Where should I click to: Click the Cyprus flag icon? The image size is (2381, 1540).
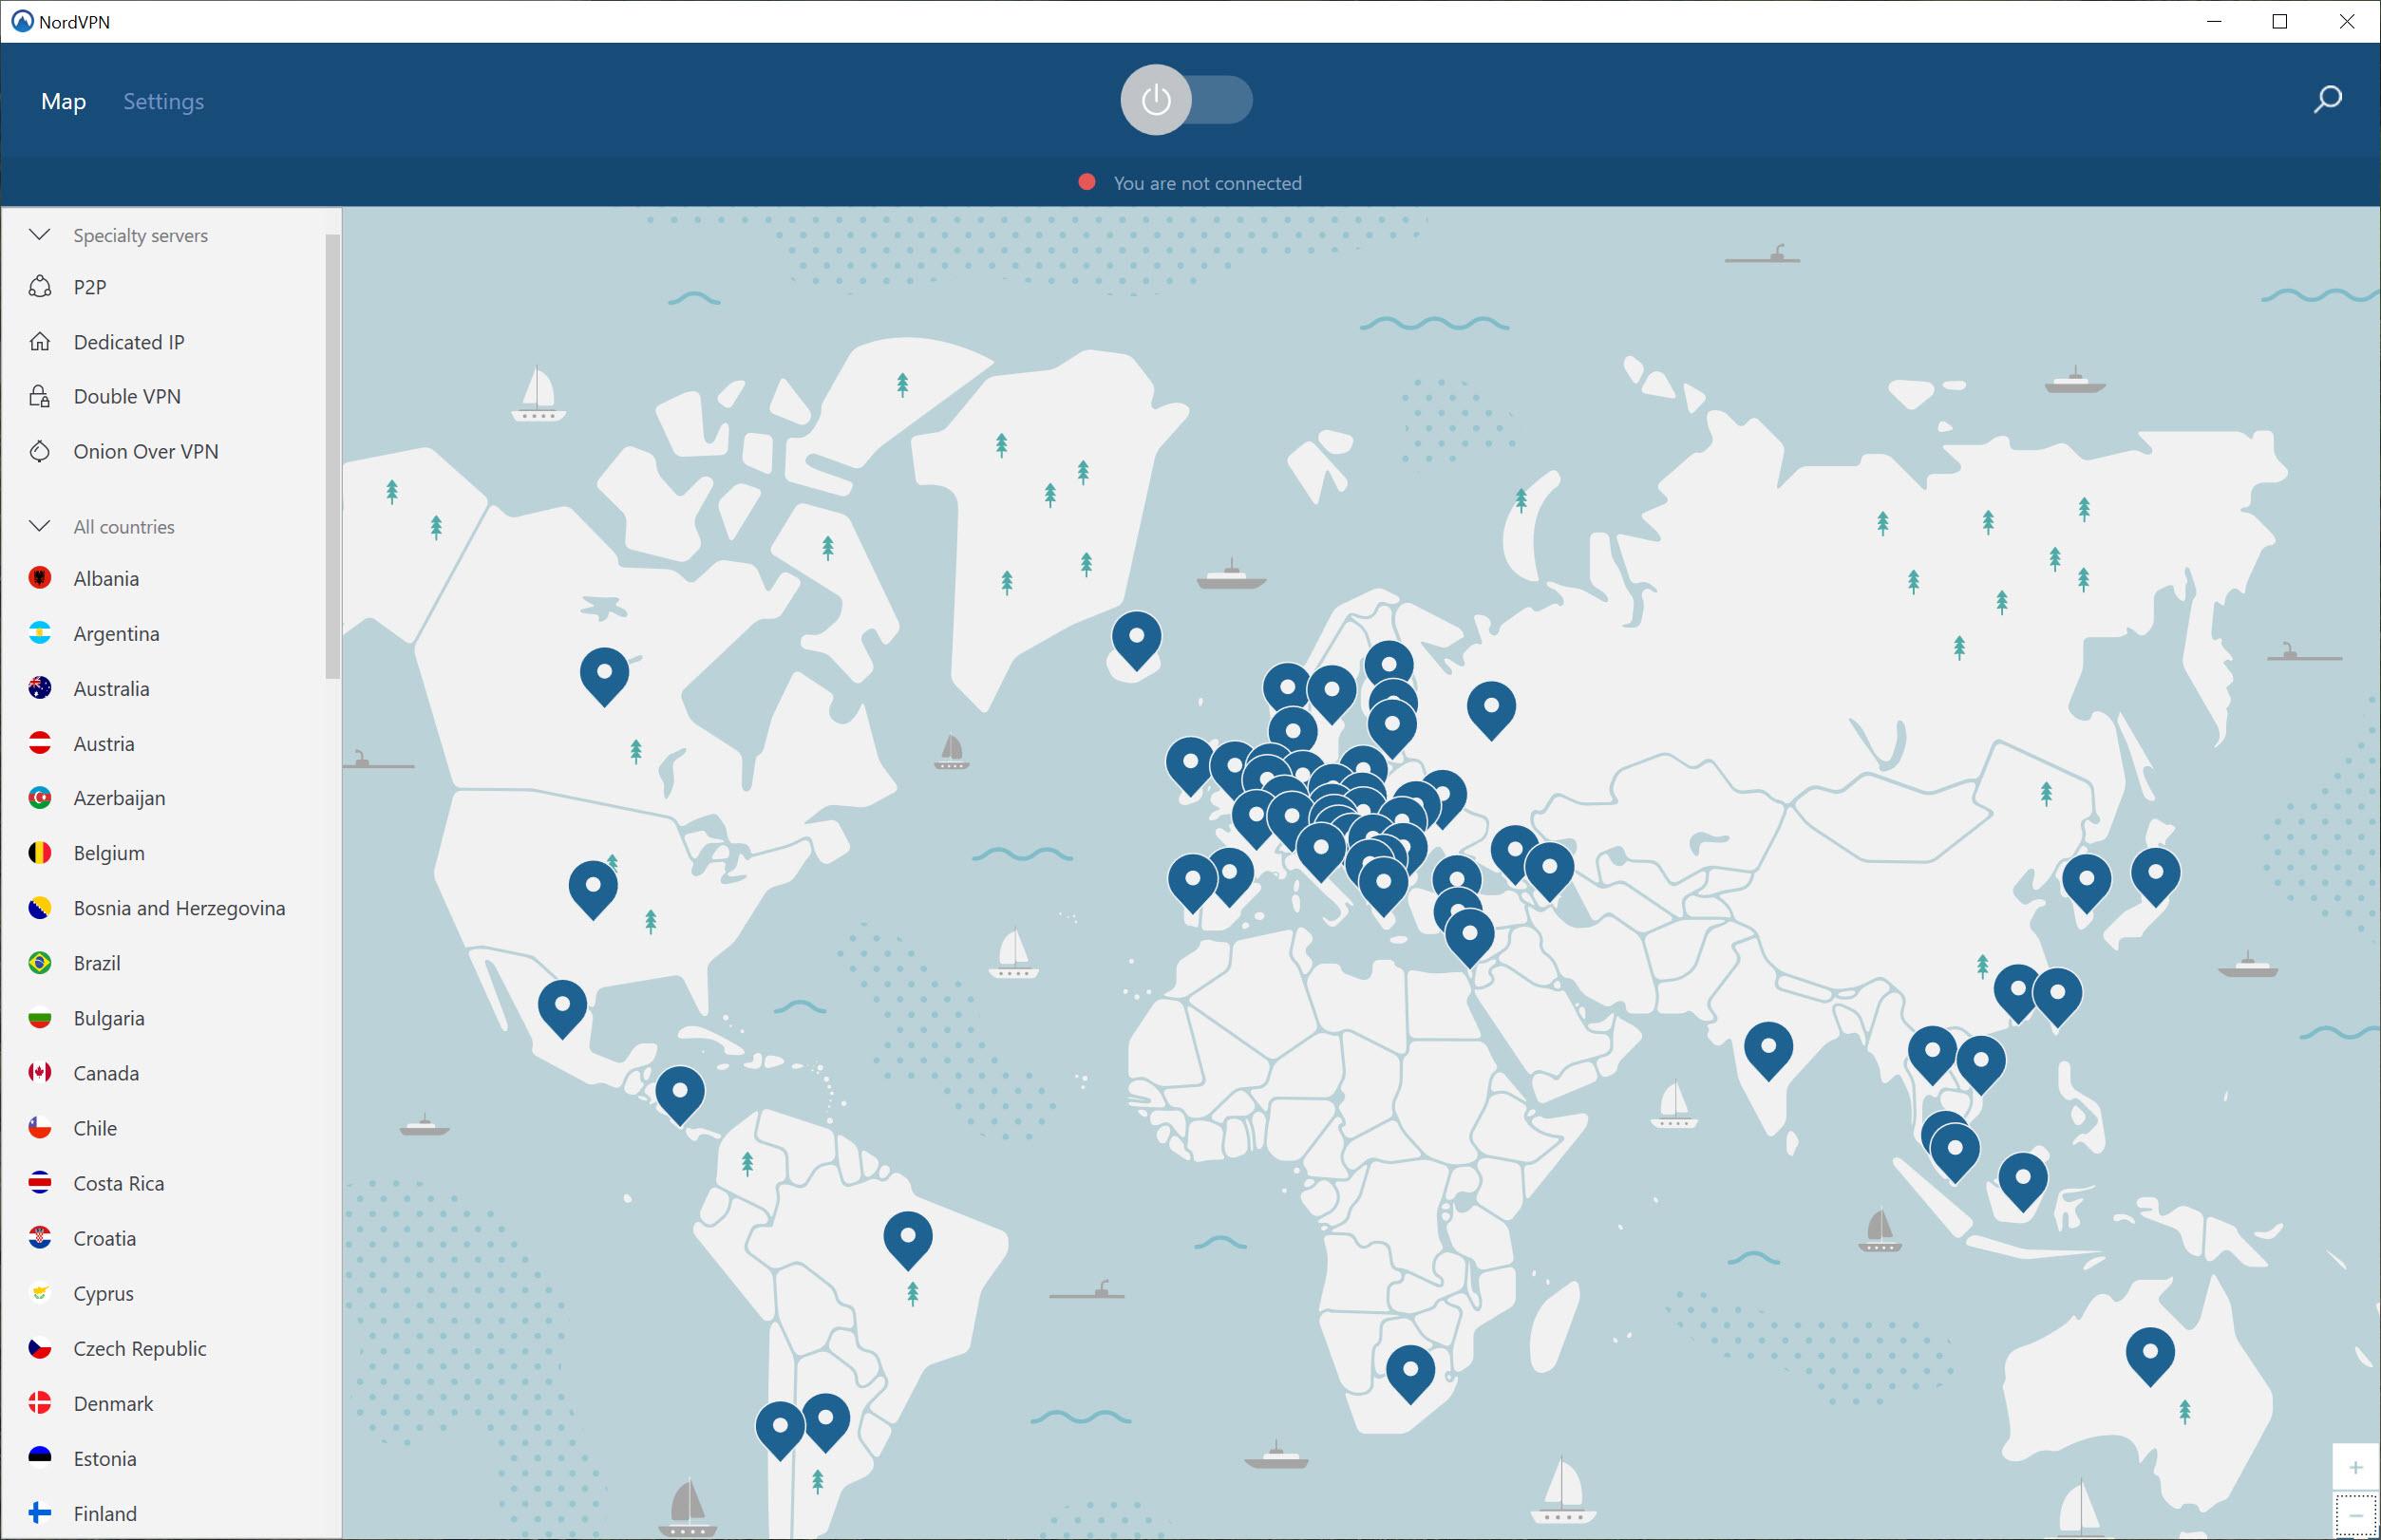[40, 1293]
